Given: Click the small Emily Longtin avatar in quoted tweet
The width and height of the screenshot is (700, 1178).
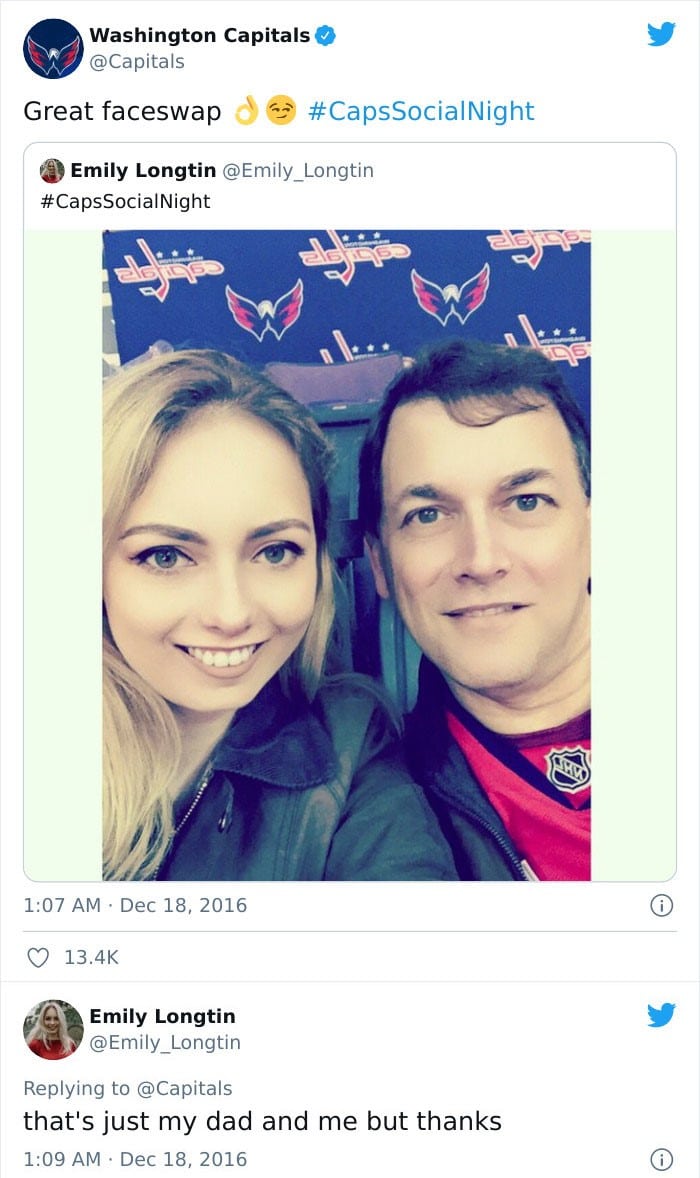Looking at the screenshot, I should pos(52,171).
